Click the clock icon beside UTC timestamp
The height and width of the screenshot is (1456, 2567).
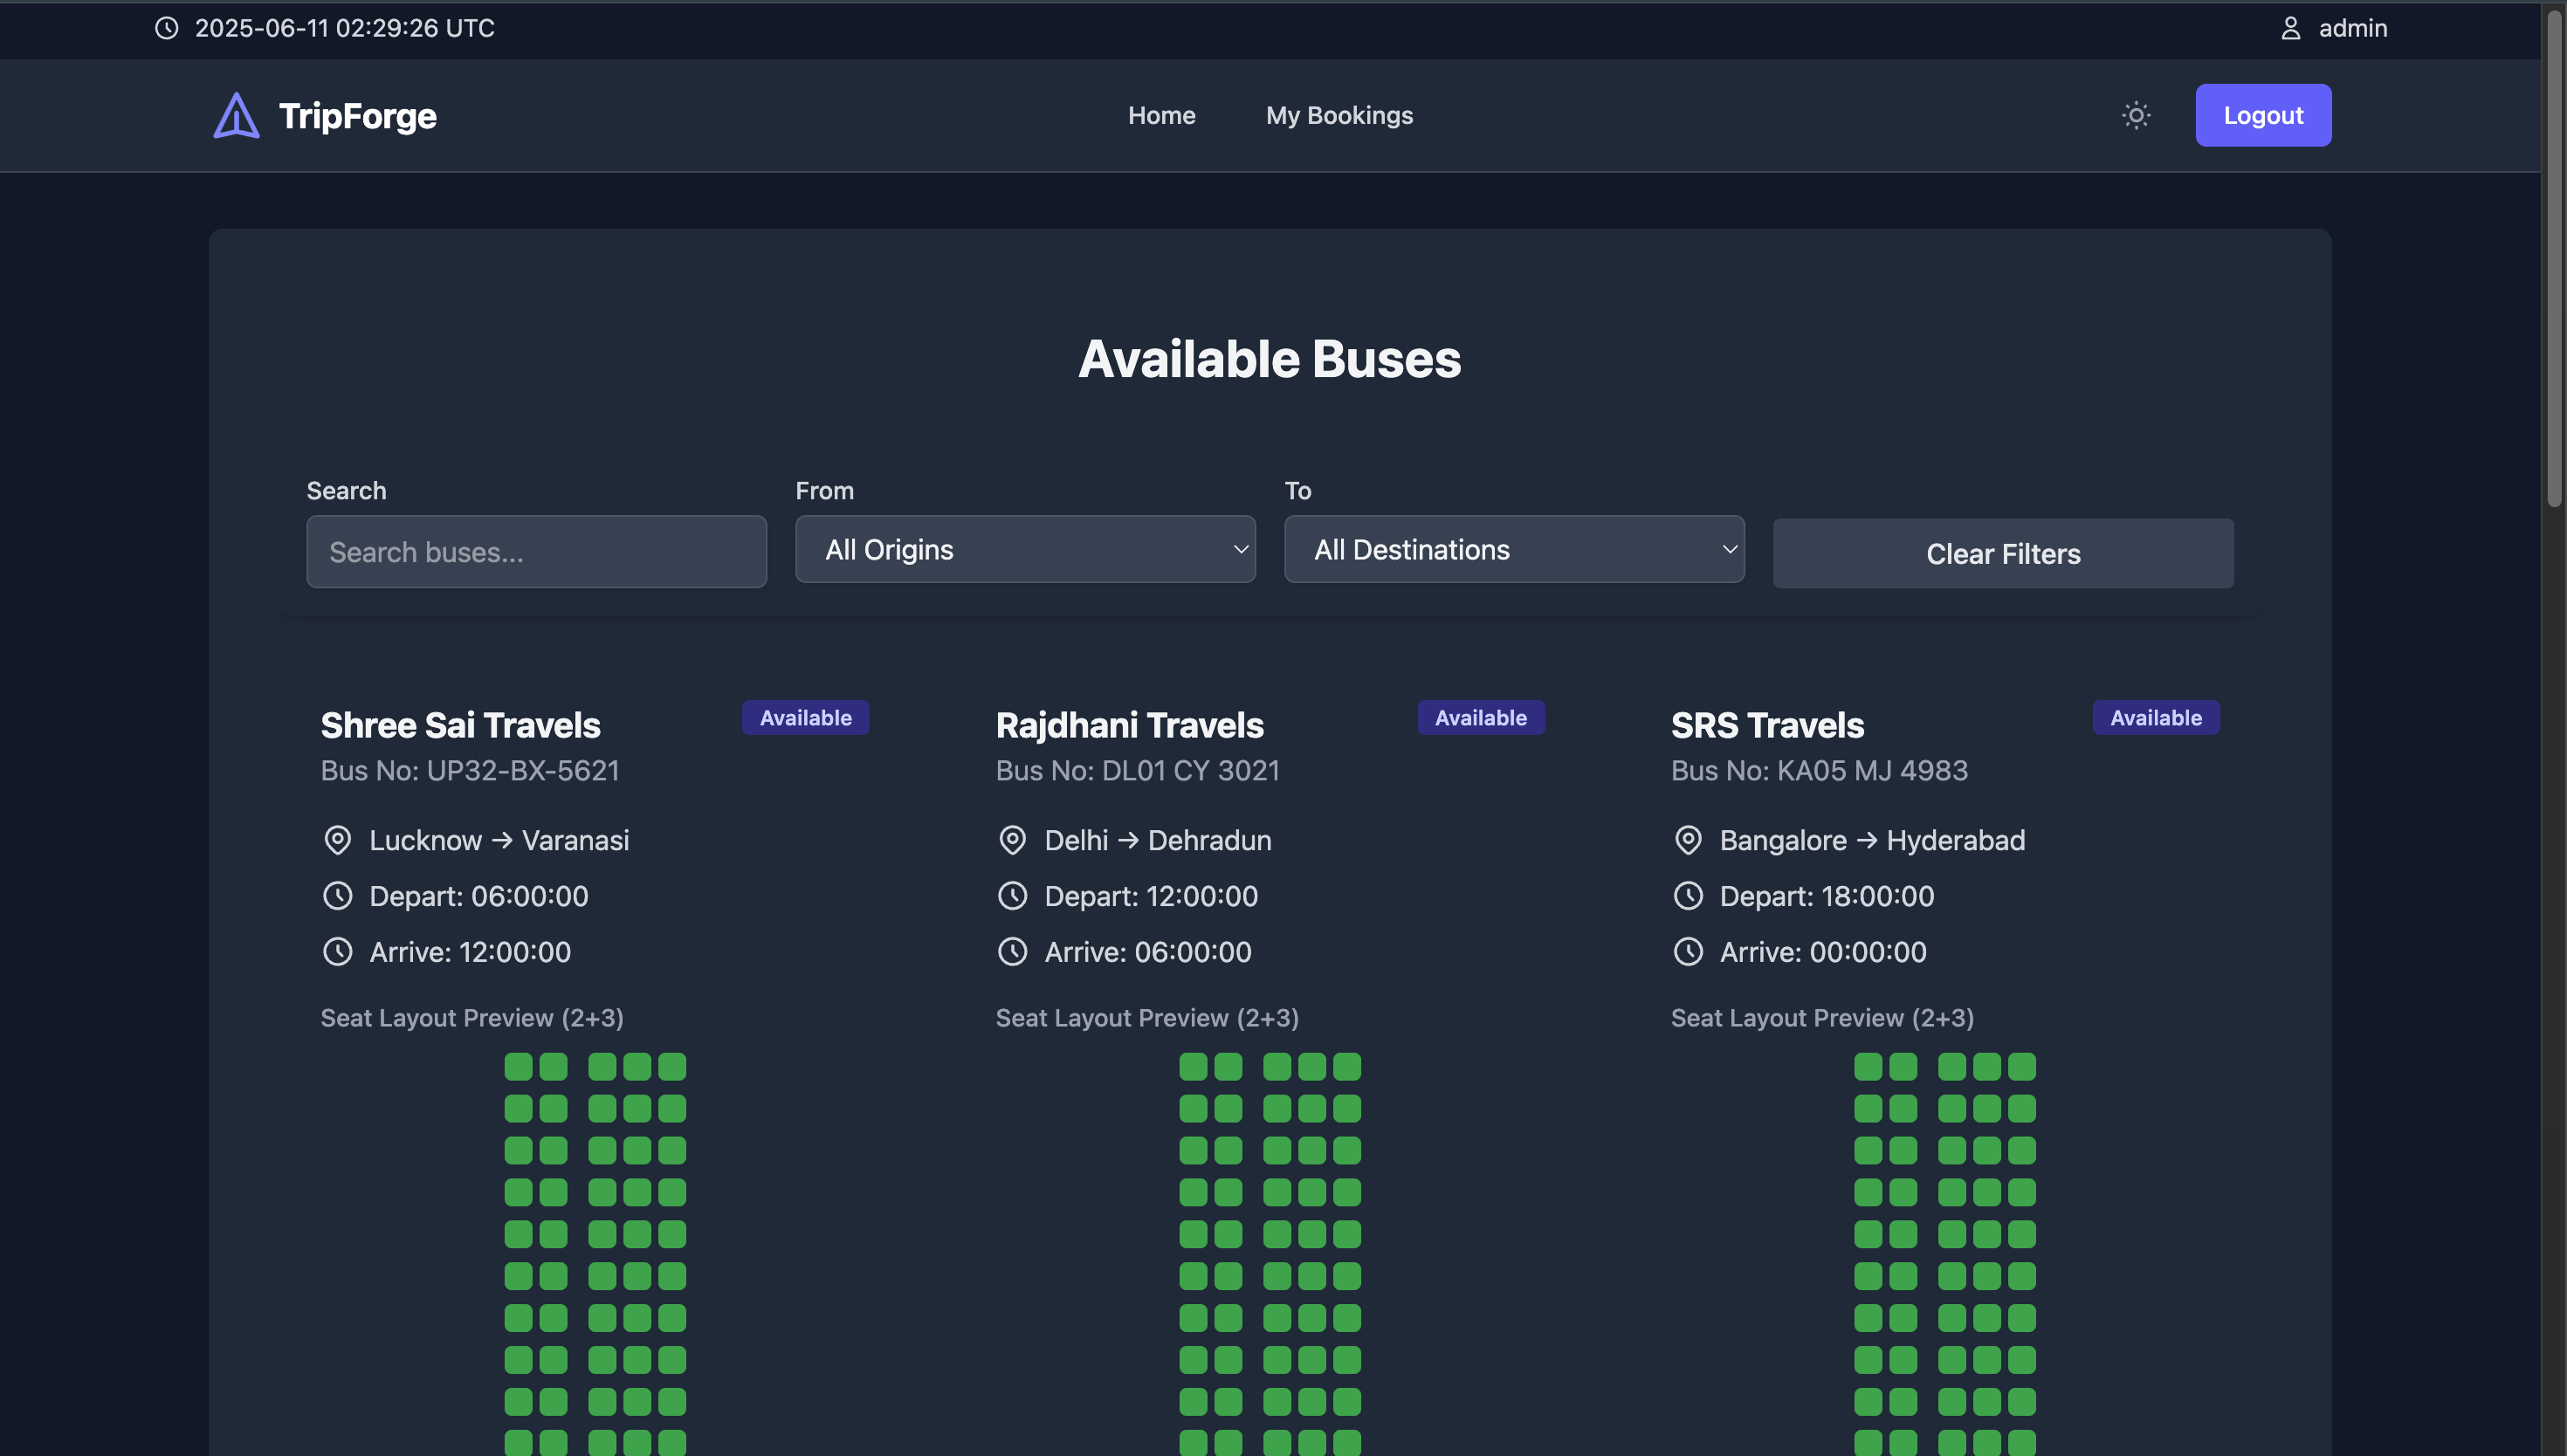(167, 28)
